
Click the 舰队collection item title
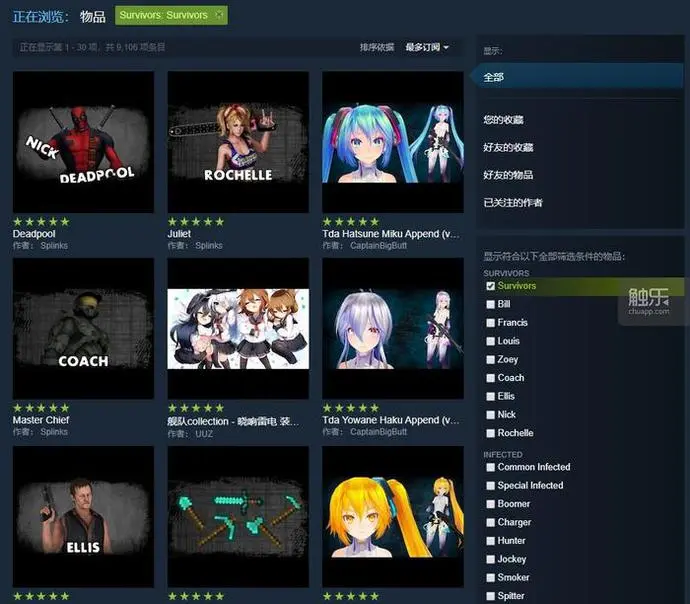pos(233,421)
